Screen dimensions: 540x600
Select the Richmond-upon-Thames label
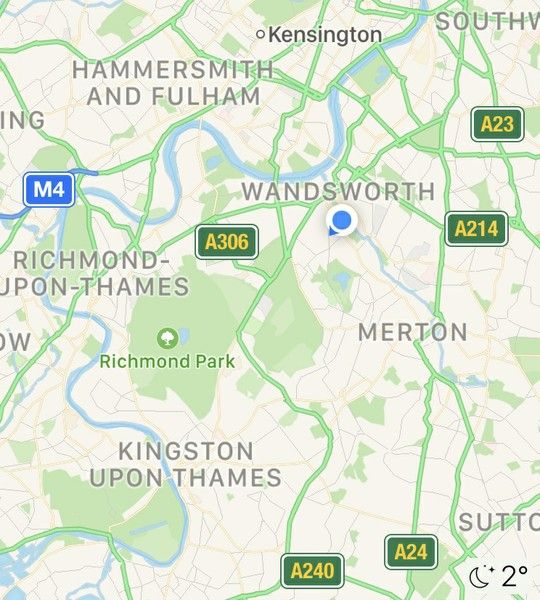click(94, 274)
